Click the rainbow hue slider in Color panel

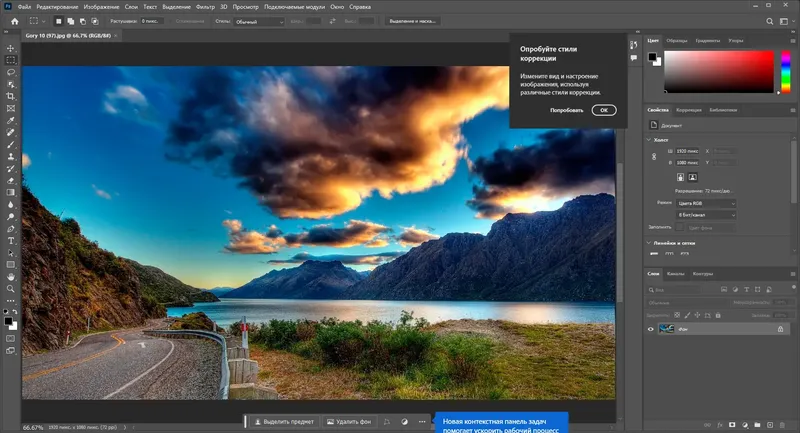click(785, 70)
